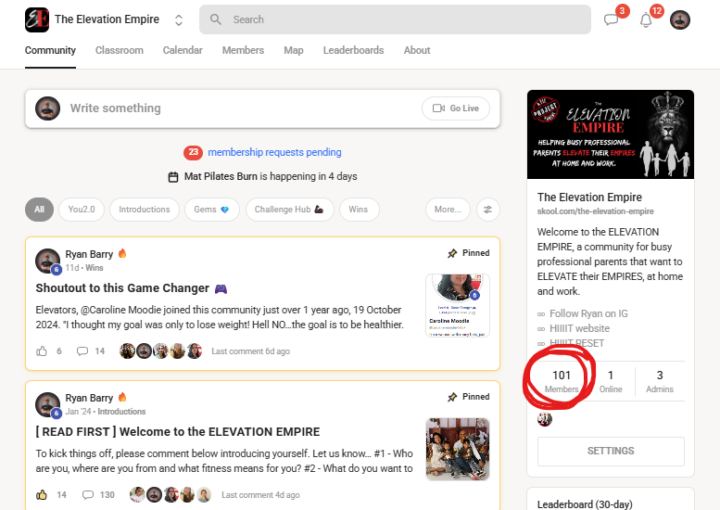Like the Shoutout to this Game Changer post

pyautogui.click(x=41, y=351)
